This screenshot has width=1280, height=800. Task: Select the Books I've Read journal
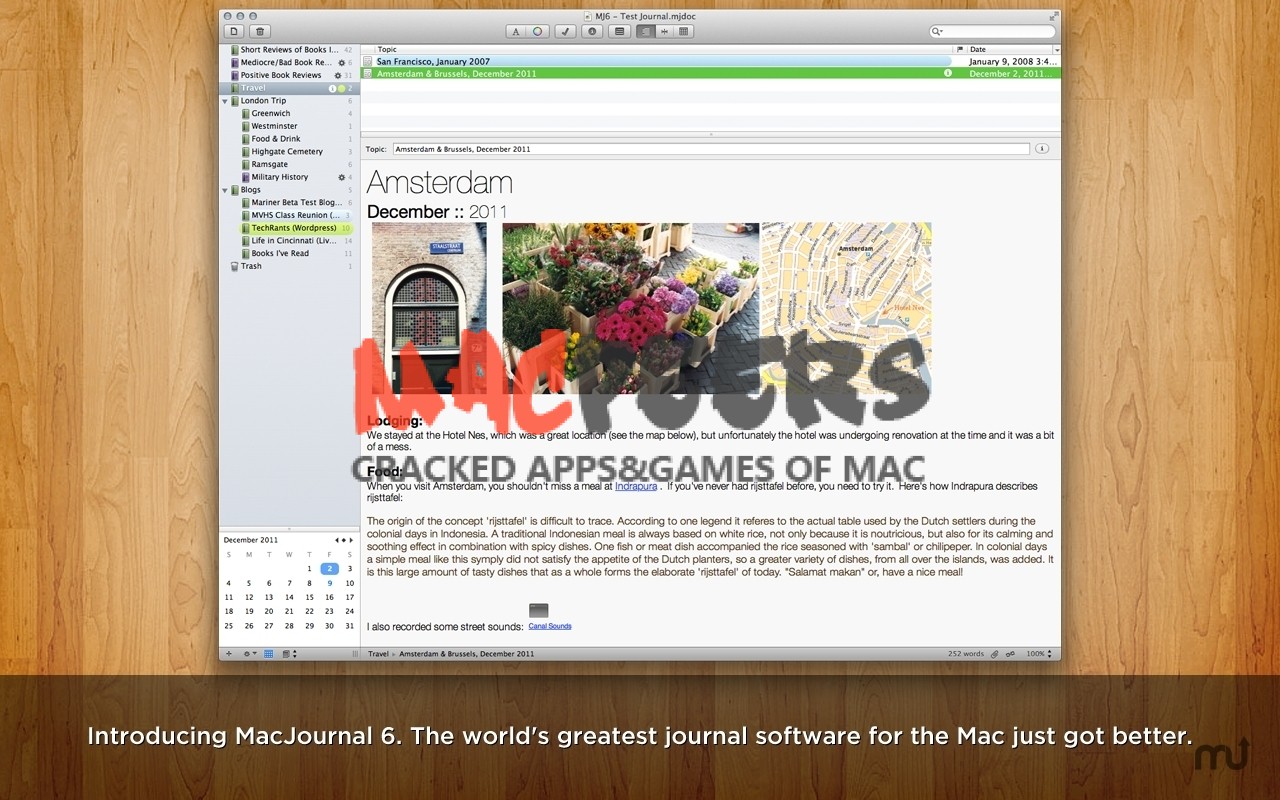coord(289,253)
